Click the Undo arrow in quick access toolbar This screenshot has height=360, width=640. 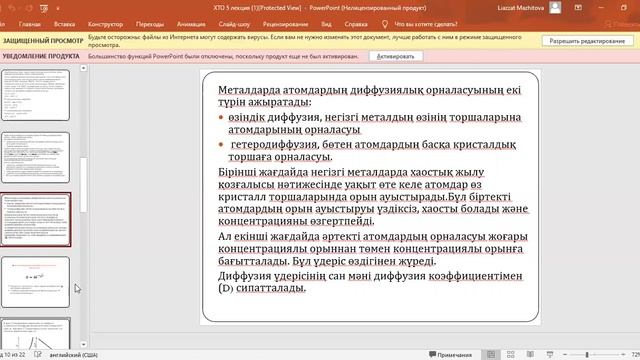pyautogui.click(x=11, y=8)
